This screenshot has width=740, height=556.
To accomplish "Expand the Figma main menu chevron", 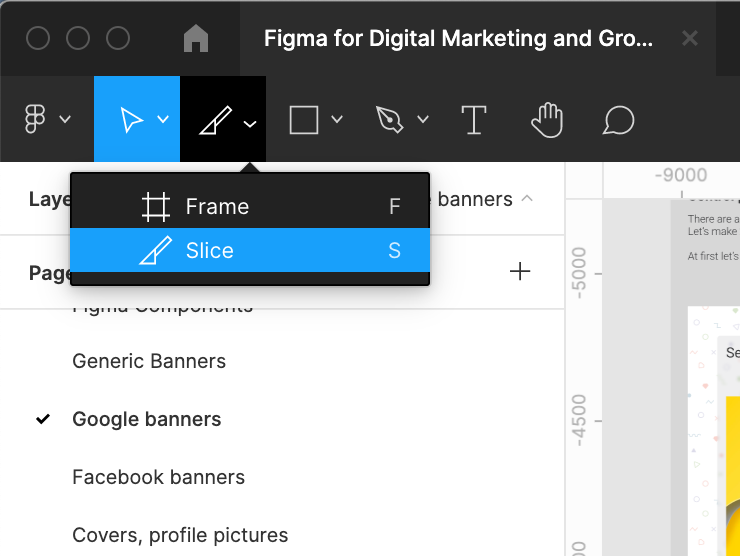I will tap(65, 119).
